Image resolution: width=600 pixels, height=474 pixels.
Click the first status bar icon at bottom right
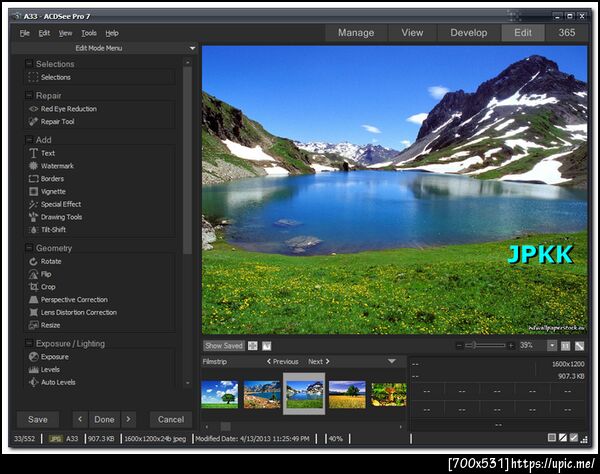point(551,438)
